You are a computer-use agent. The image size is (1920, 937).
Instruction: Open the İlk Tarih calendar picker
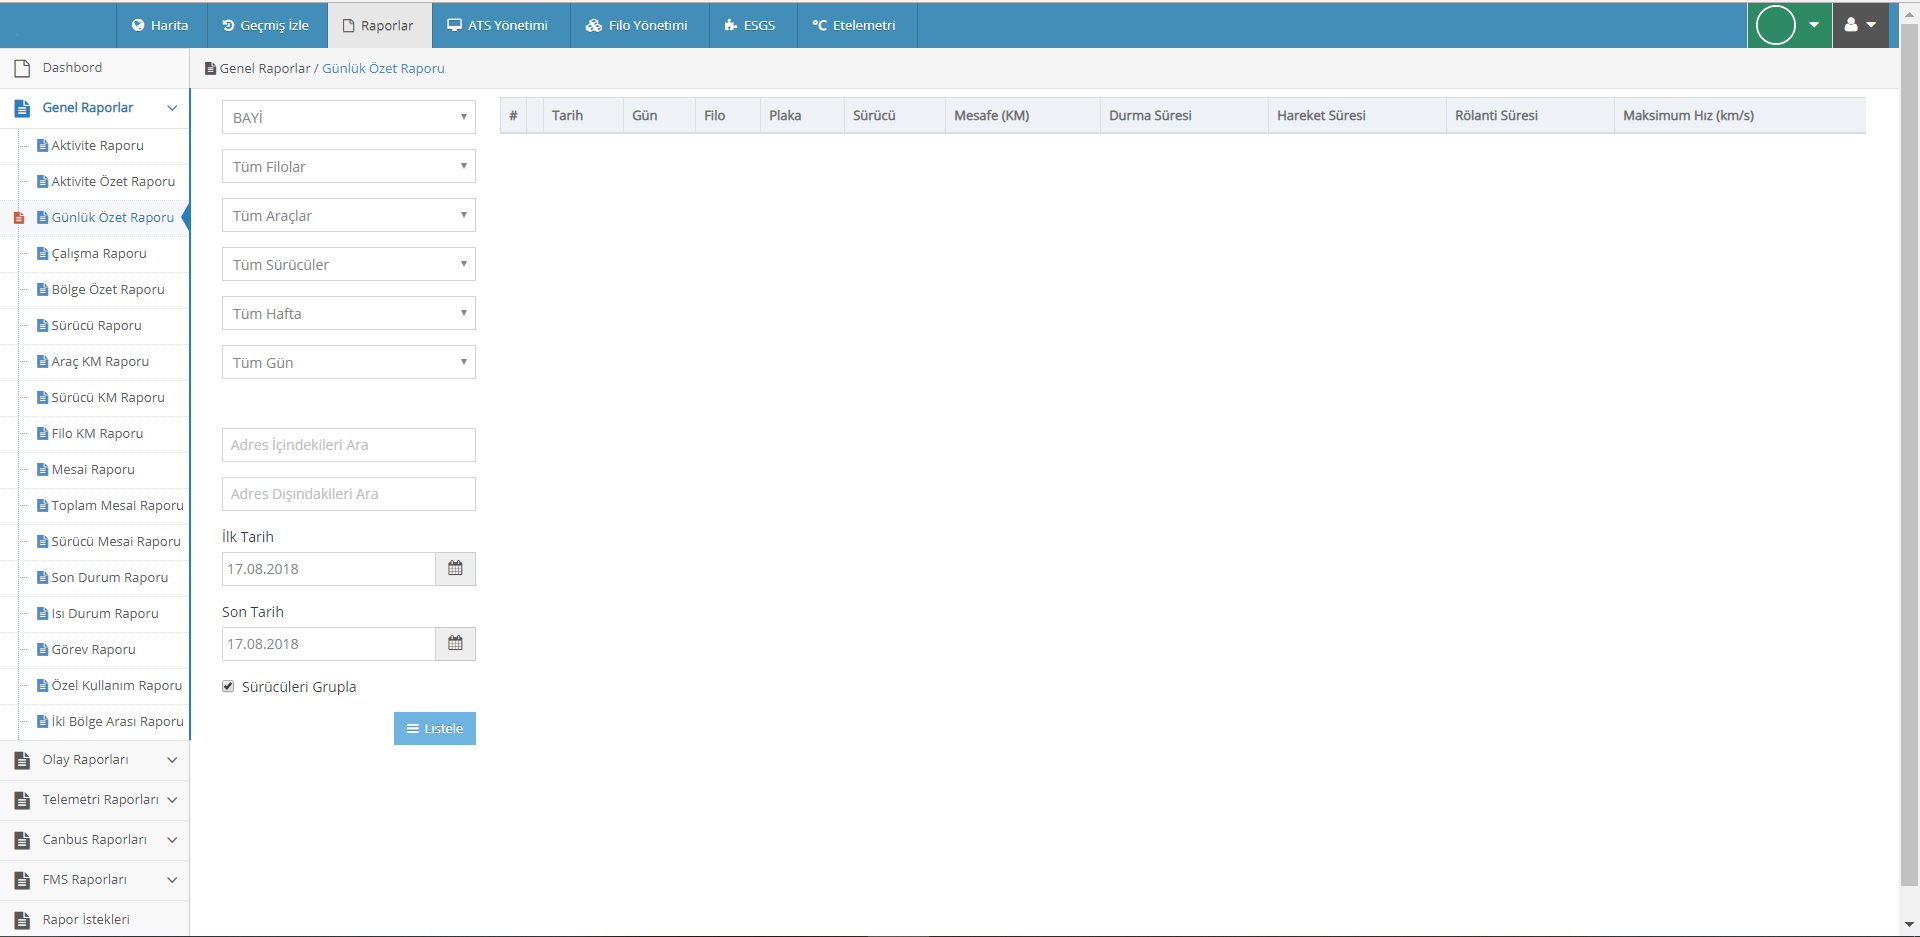coord(455,569)
